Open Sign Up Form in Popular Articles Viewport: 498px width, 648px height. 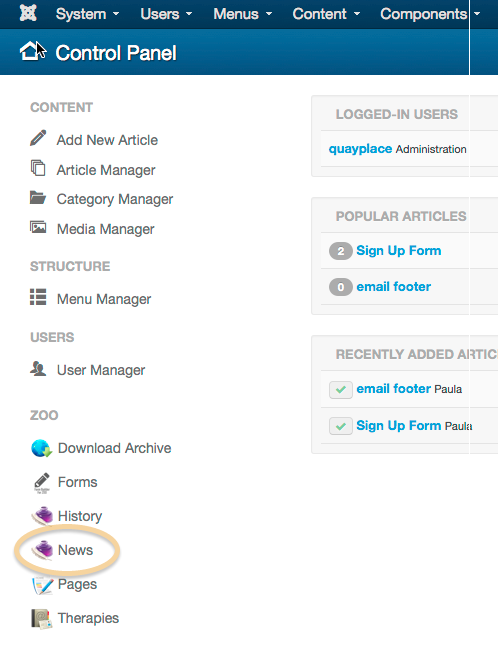pos(398,250)
